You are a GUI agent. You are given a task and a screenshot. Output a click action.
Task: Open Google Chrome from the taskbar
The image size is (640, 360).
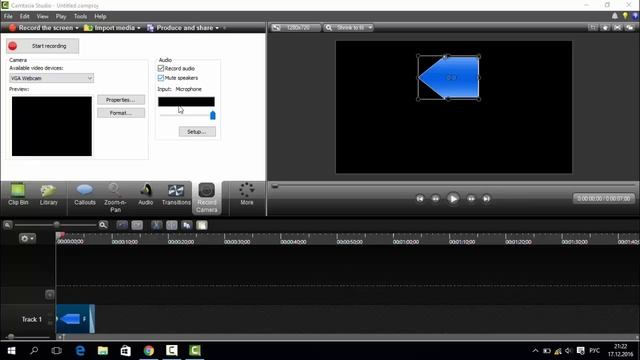tap(149, 351)
